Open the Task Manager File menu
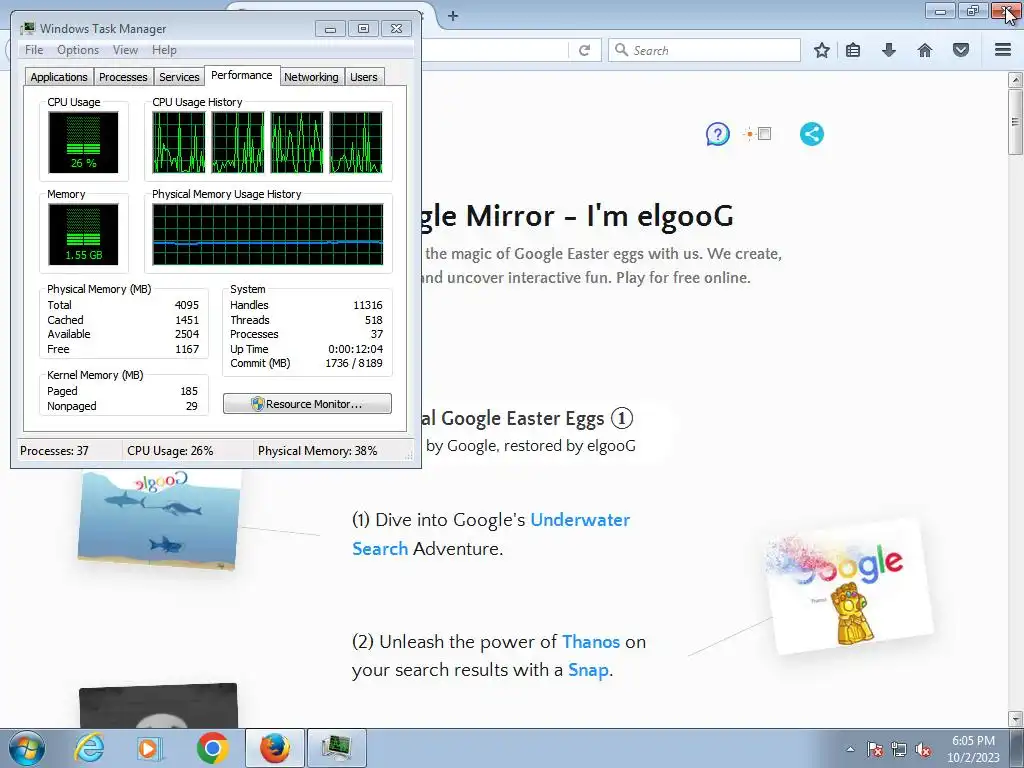This screenshot has width=1024, height=768. point(34,50)
